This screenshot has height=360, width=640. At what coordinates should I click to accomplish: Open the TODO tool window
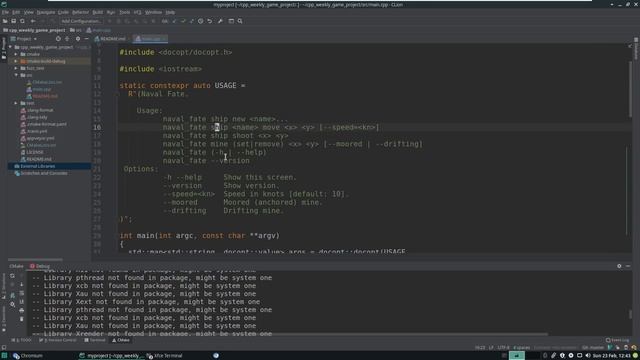(22, 340)
